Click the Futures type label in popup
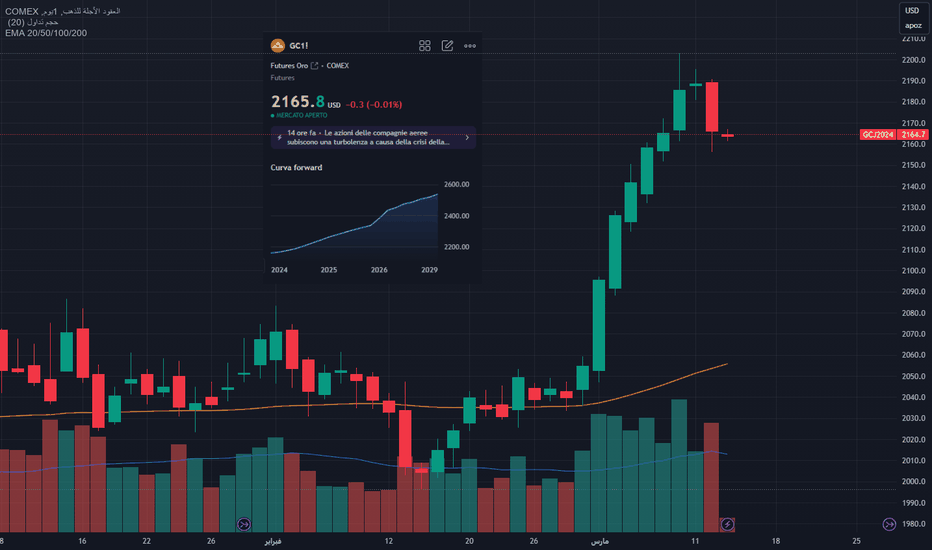 point(282,78)
